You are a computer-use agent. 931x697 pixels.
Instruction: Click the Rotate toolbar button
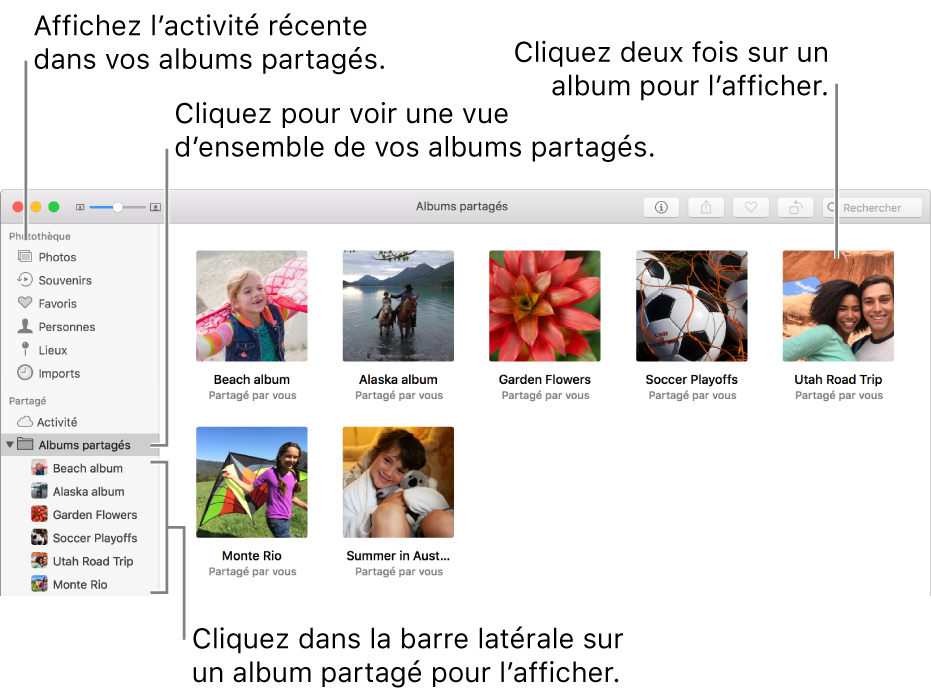pyautogui.click(x=796, y=207)
